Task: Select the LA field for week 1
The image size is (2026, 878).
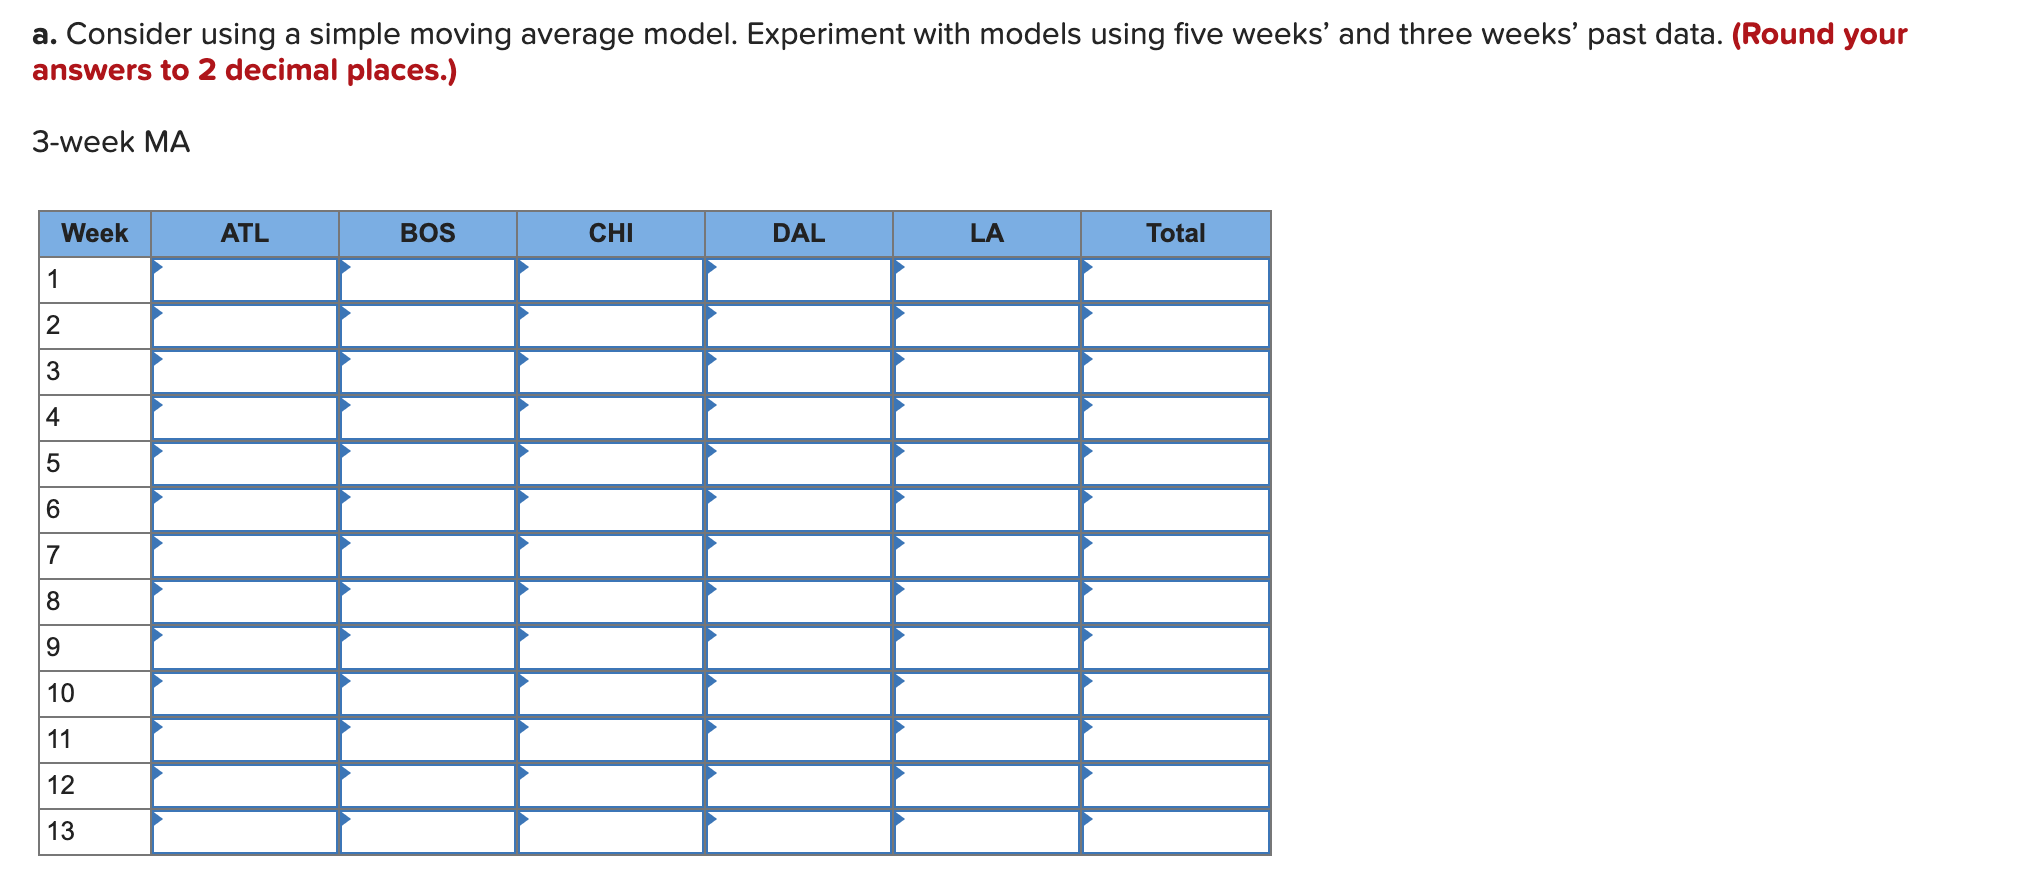Action: click(987, 280)
